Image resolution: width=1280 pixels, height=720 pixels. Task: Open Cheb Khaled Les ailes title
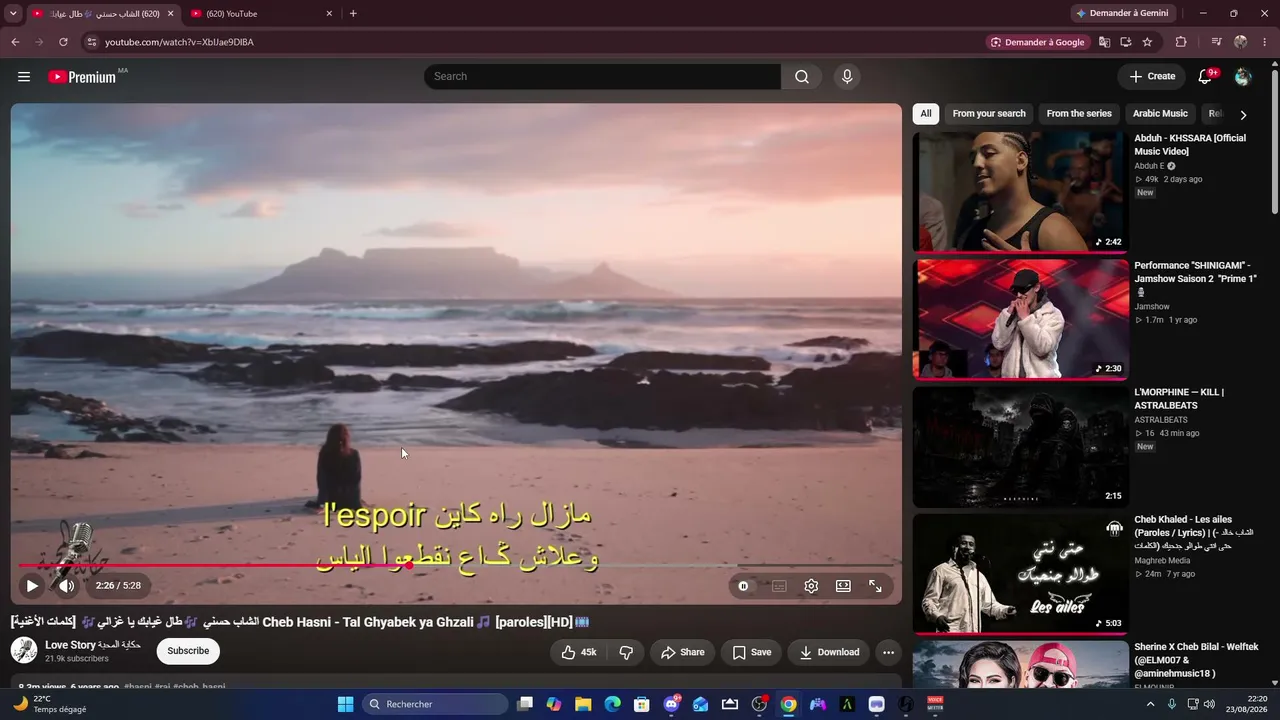point(1194,533)
